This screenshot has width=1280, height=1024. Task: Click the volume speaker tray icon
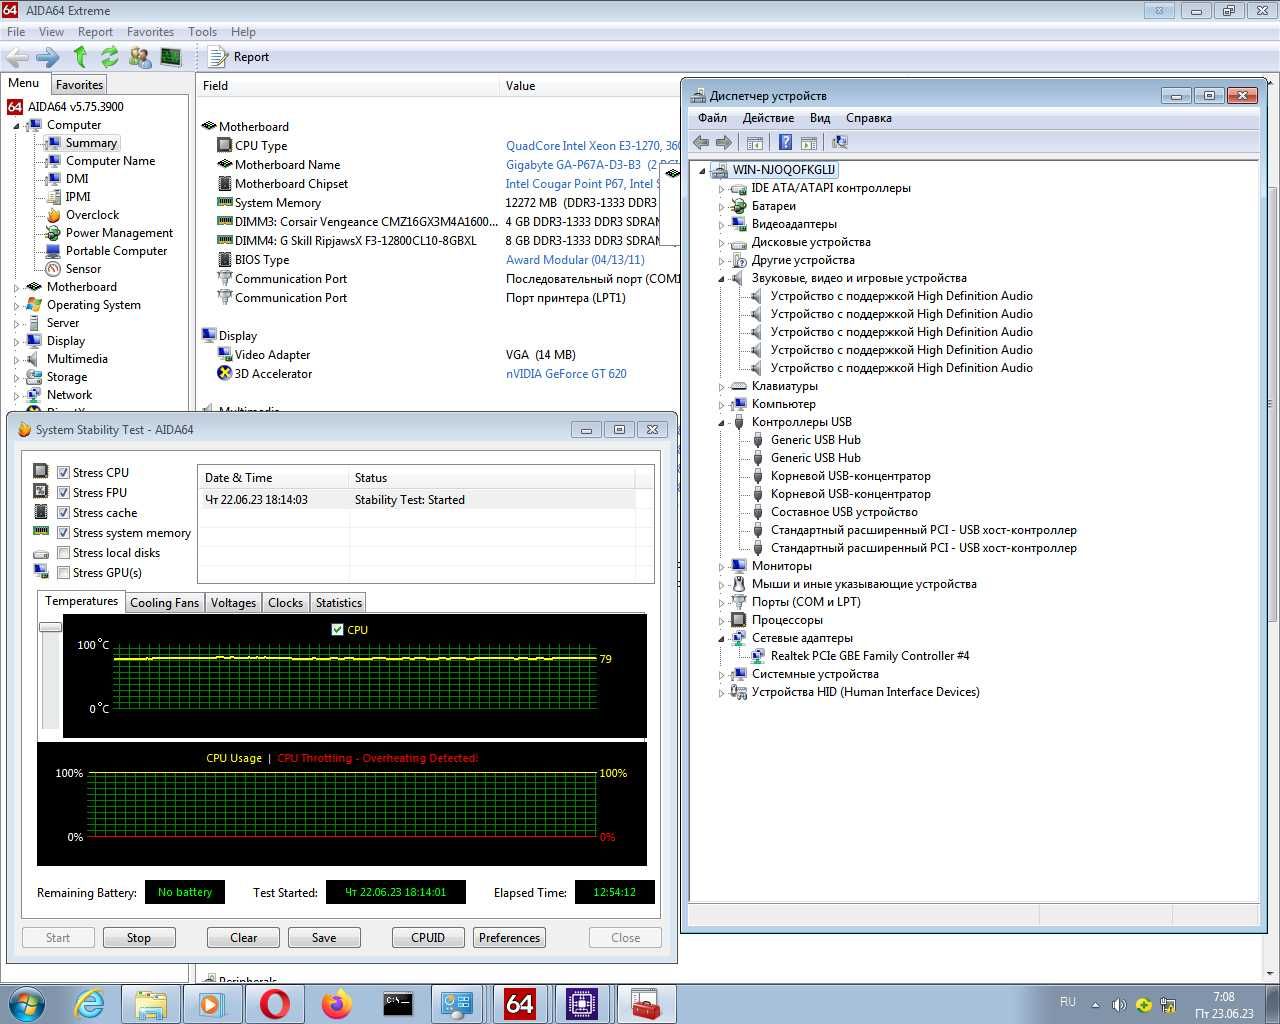pos(1119,1005)
